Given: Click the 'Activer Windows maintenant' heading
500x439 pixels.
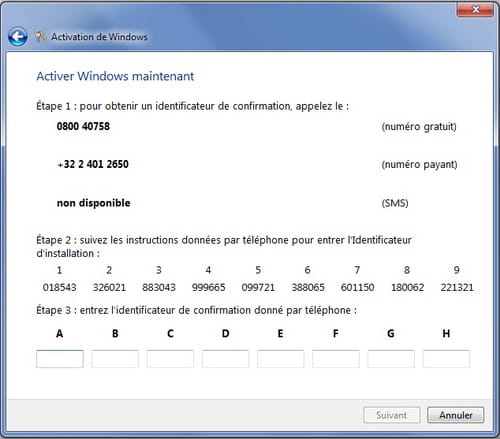Looking at the screenshot, I should 115,76.
